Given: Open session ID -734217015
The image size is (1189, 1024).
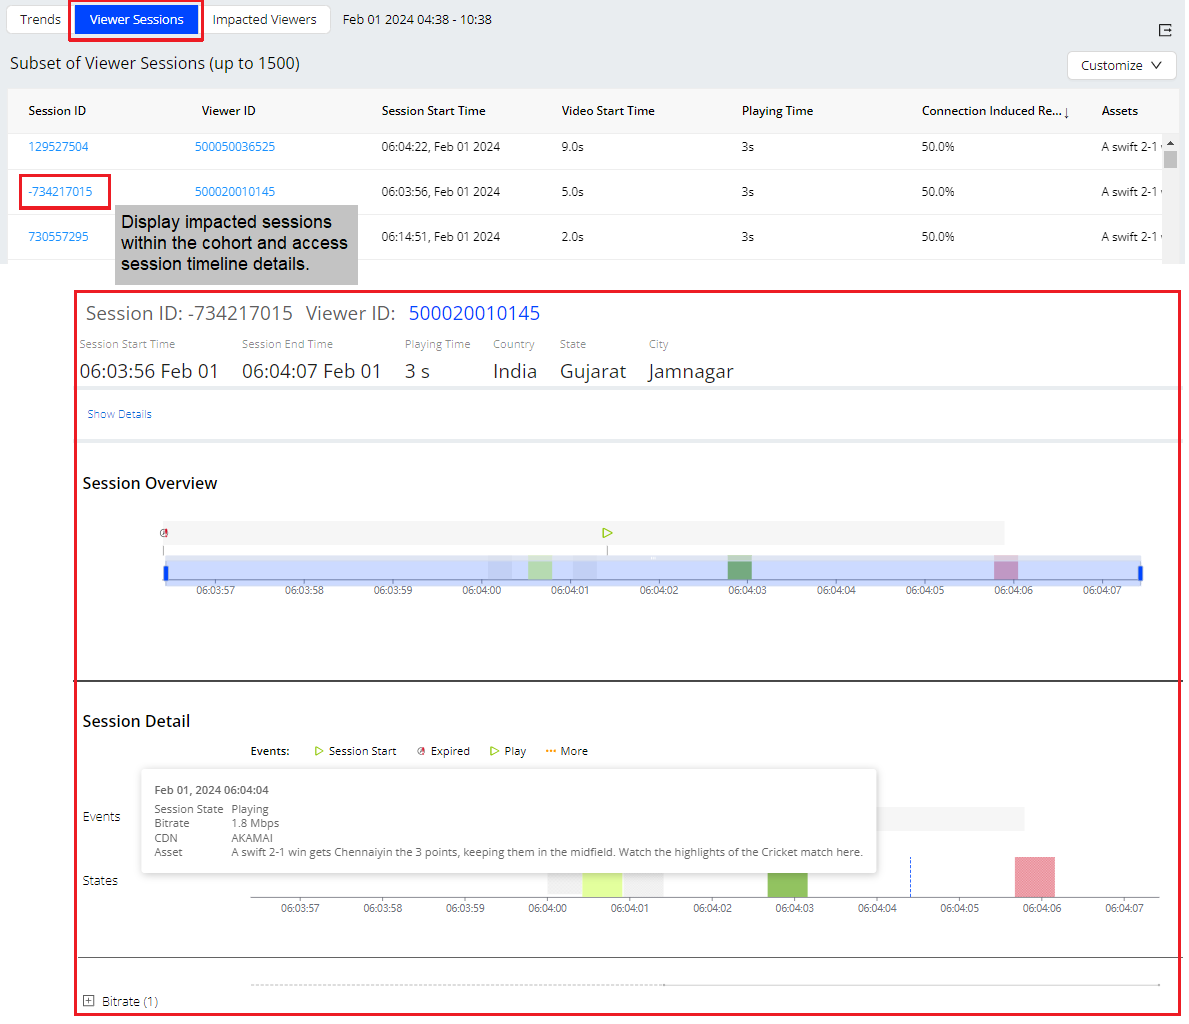Looking at the screenshot, I should (x=60, y=192).
